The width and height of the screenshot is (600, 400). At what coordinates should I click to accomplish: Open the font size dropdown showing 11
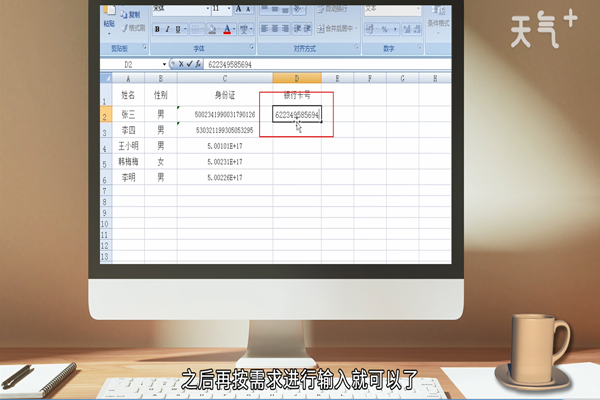click(229, 9)
